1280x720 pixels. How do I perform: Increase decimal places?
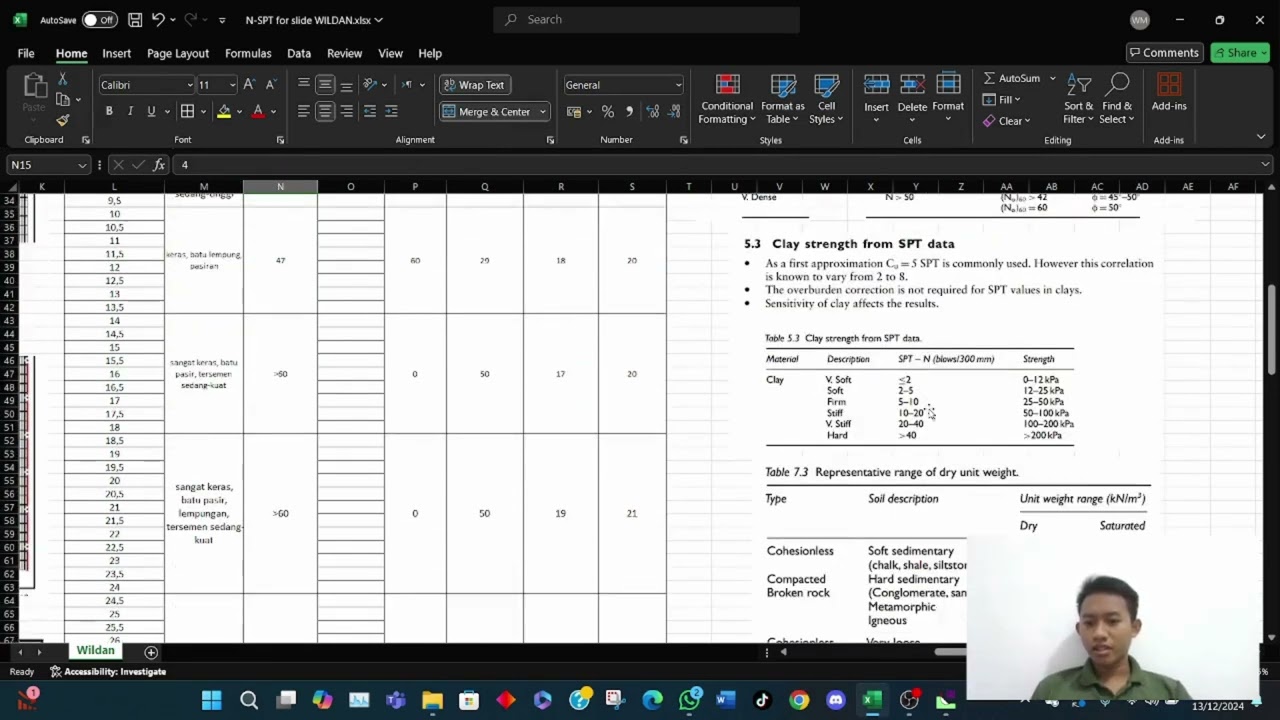[x=651, y=111]
